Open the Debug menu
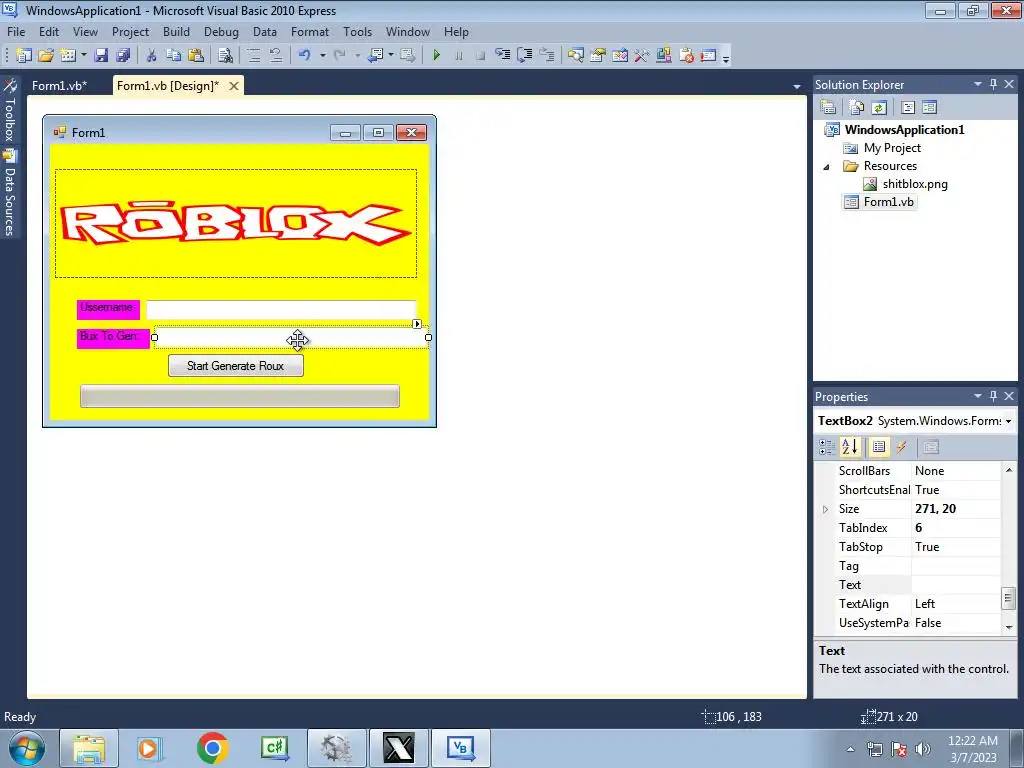 (x=221, y=31)
